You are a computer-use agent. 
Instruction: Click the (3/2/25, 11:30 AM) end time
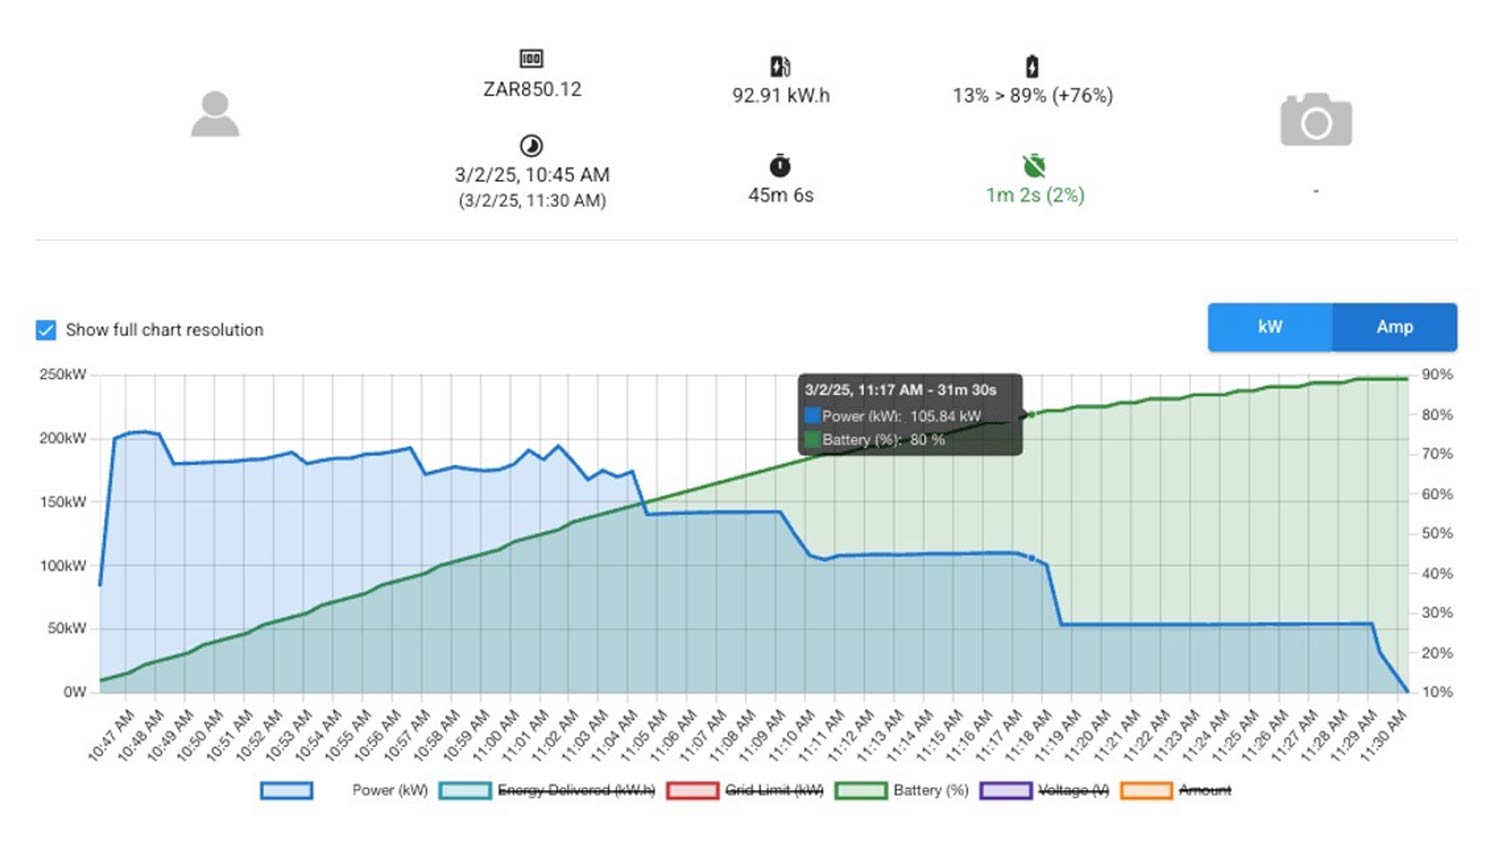click(x=532, y=201)
